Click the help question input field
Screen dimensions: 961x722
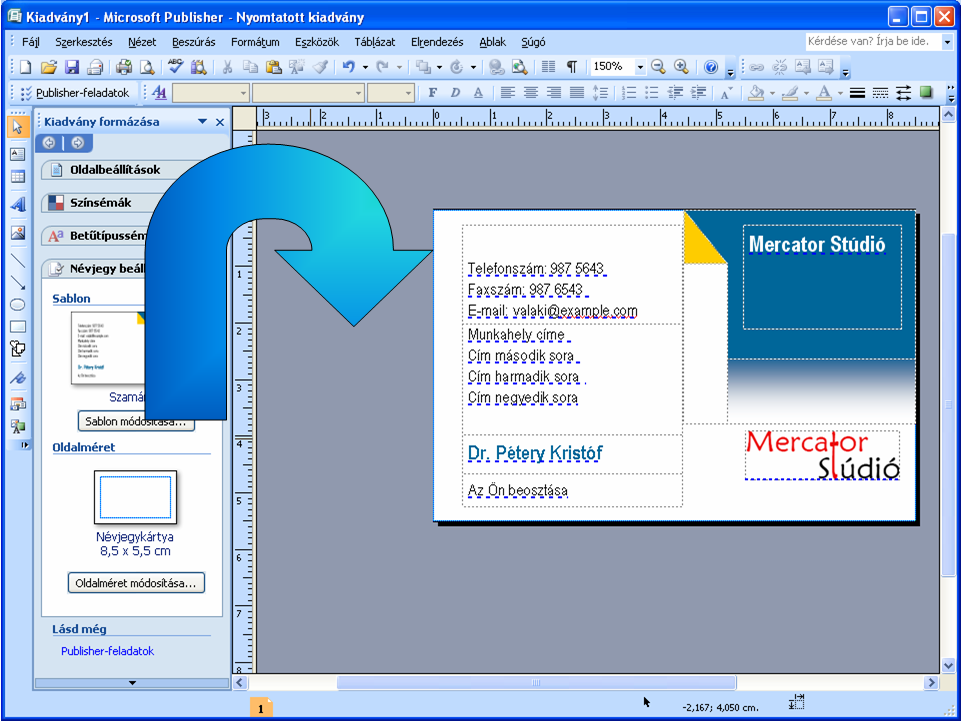(873, 42)
